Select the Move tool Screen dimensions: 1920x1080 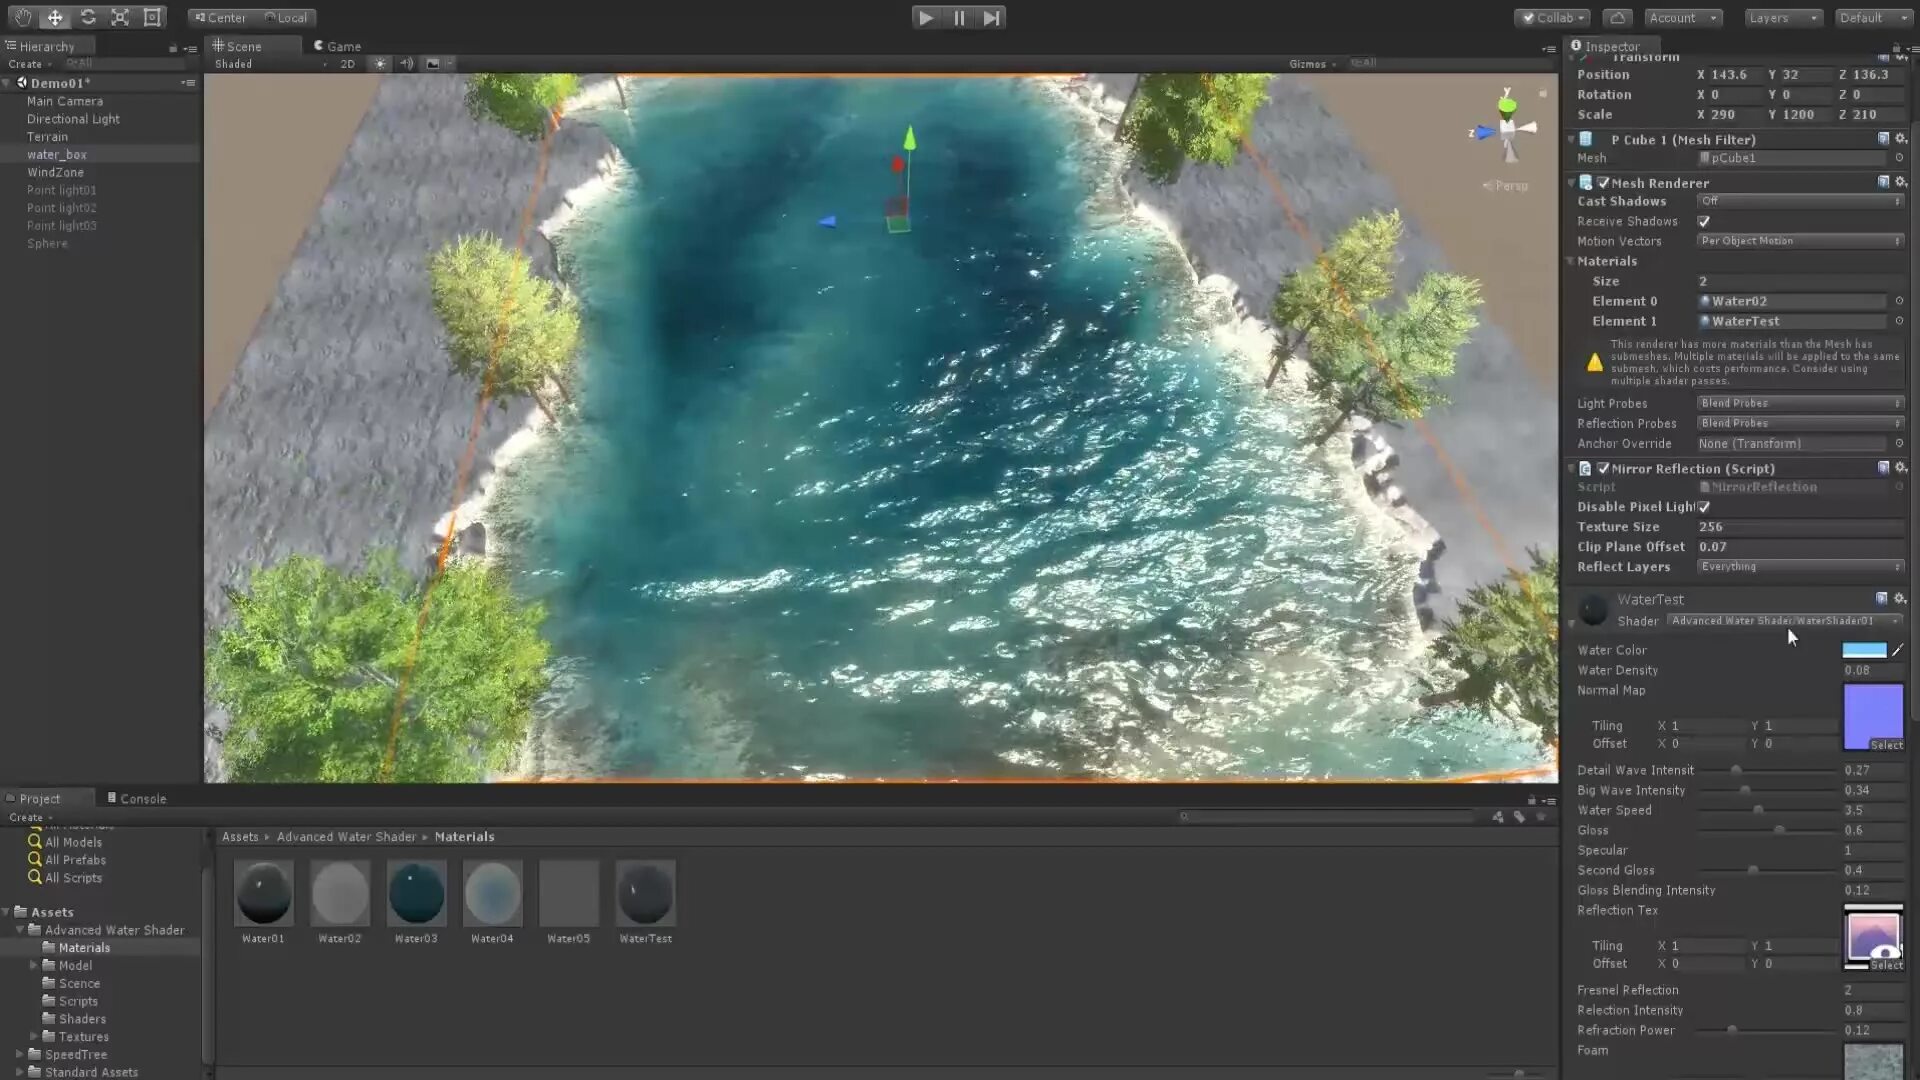(55, 17)
